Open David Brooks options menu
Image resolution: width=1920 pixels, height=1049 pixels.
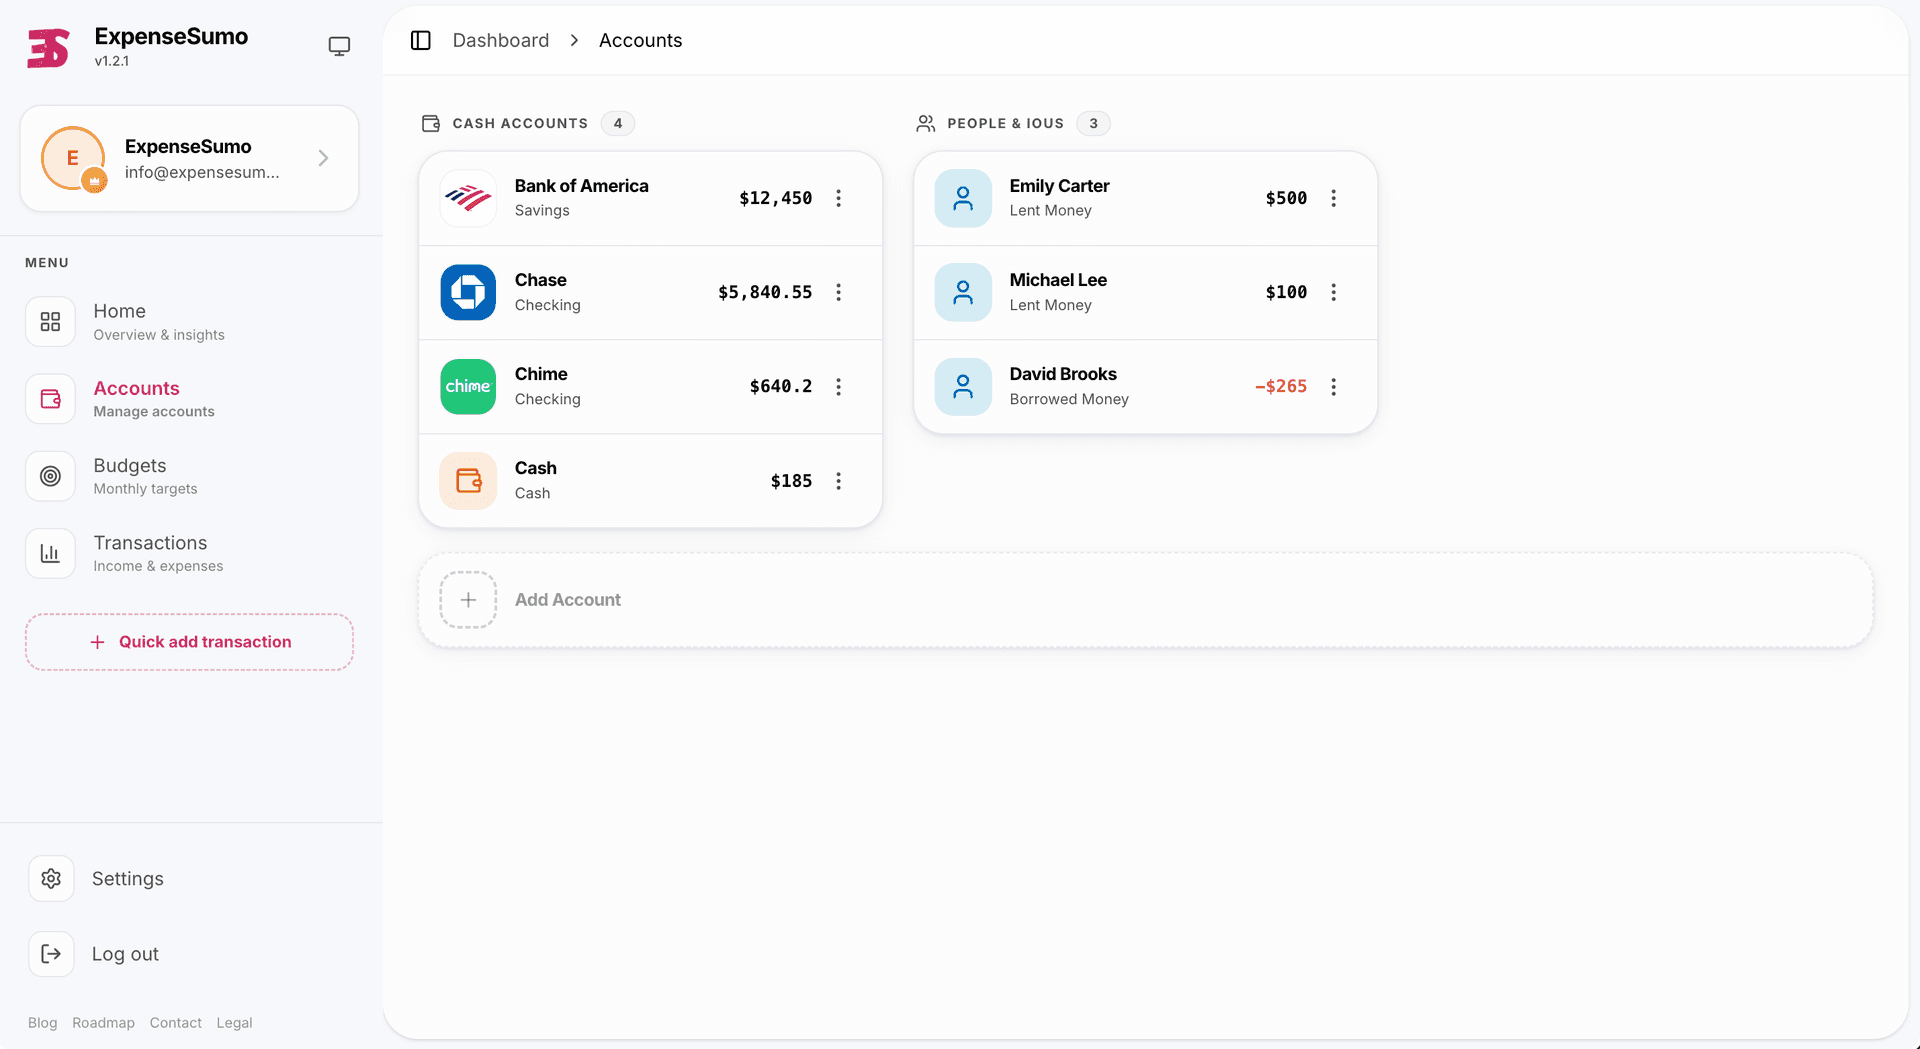coord(1334,386)
